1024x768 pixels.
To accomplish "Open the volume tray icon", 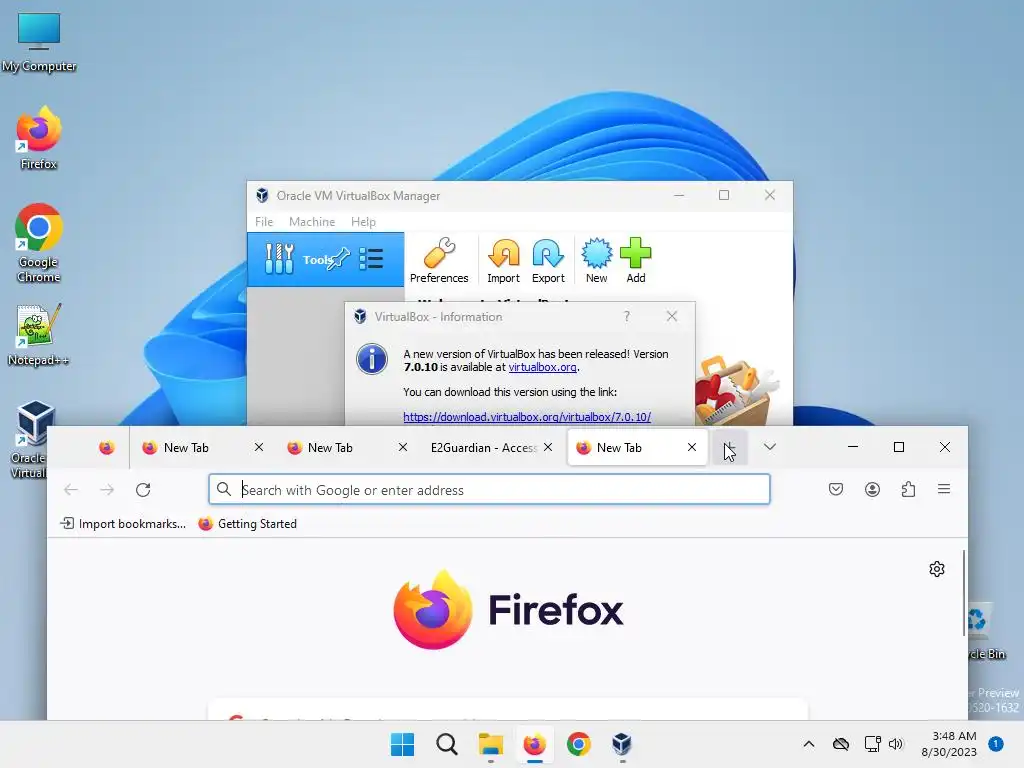I will point(896,744).
